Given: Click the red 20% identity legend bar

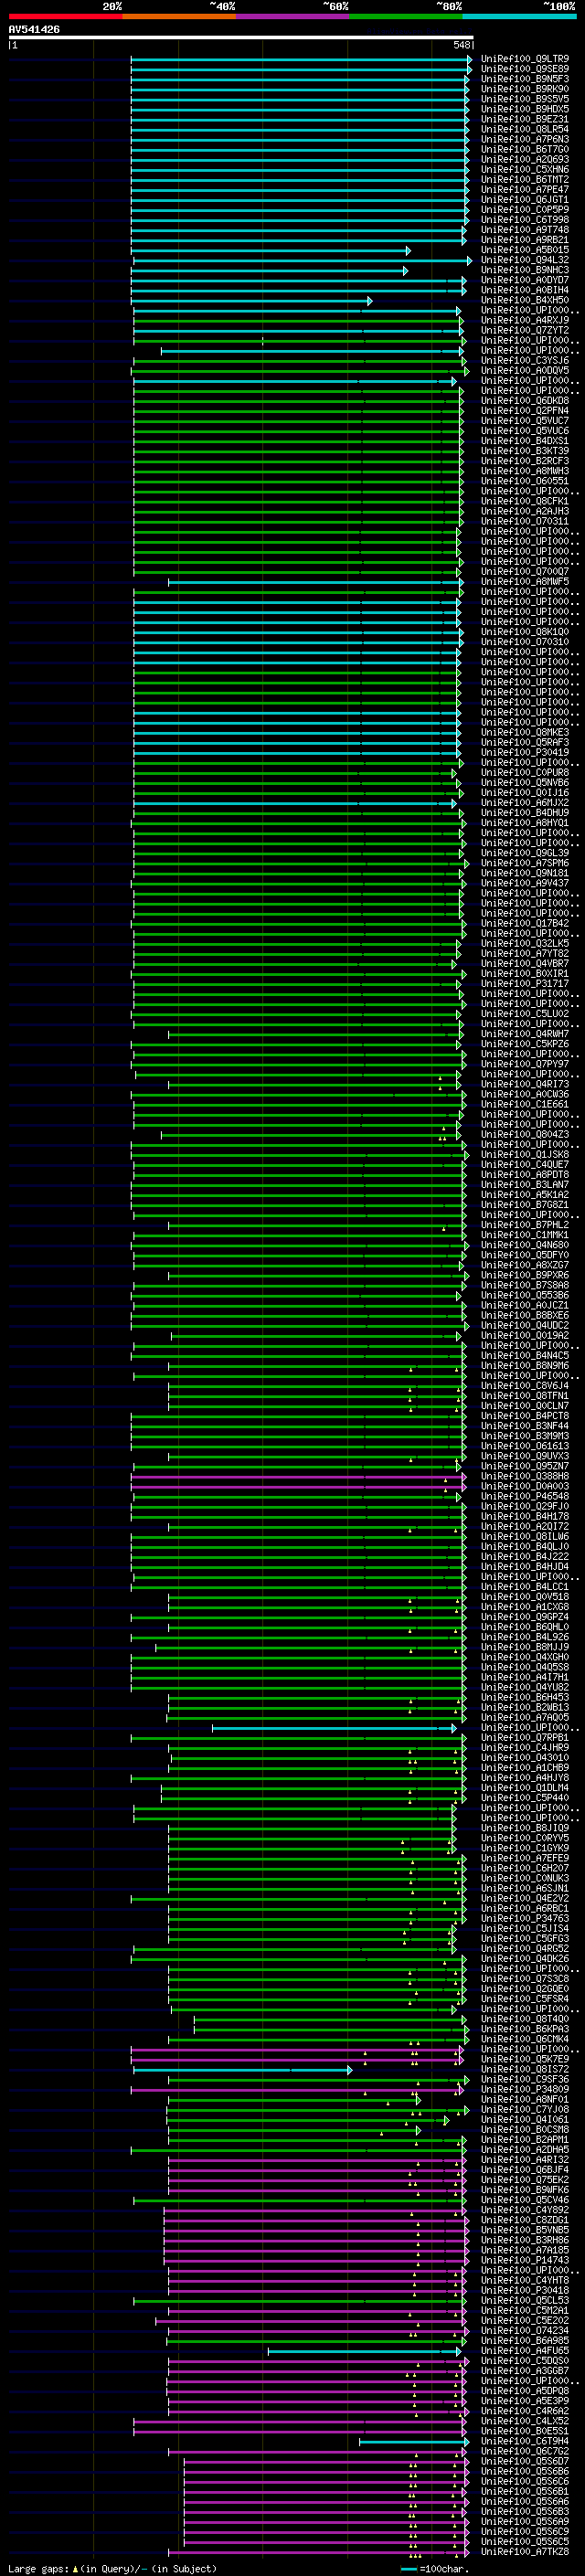Looking at the screenshot, I should [x=65, y=16].
